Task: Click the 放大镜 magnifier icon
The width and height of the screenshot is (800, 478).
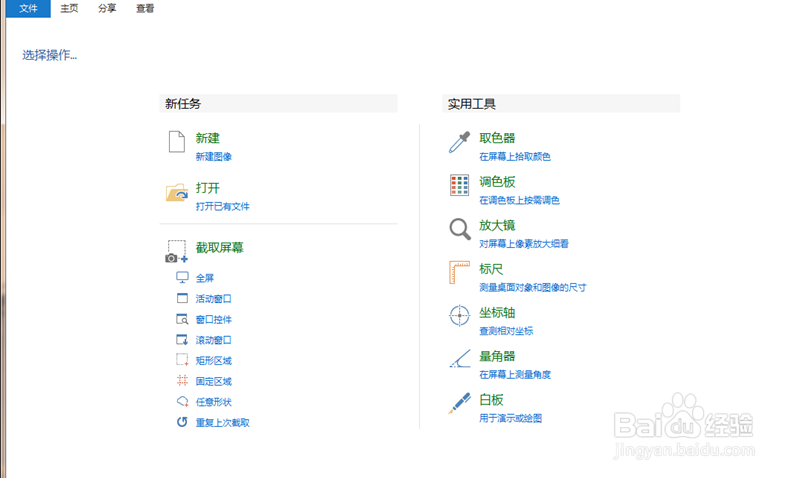Action: coord(460,229)
